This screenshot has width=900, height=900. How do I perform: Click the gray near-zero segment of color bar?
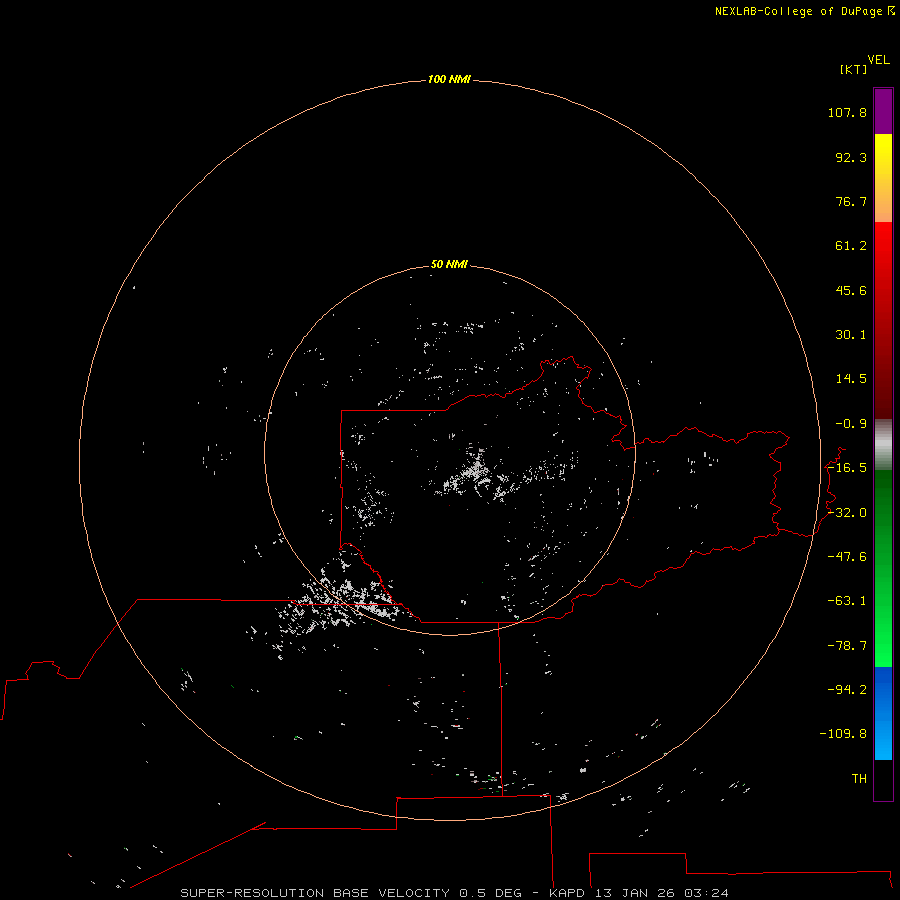pos(883,445)
